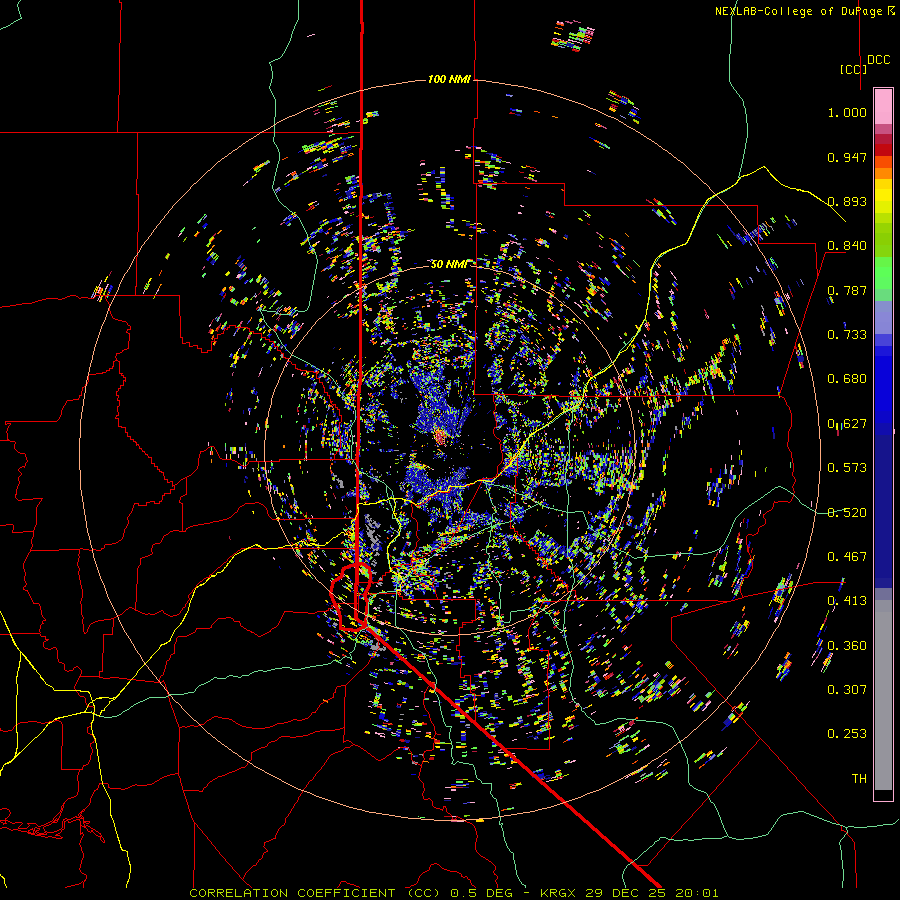Click the KRGX station identifier in the caption
900x900 pixels.
560,893
